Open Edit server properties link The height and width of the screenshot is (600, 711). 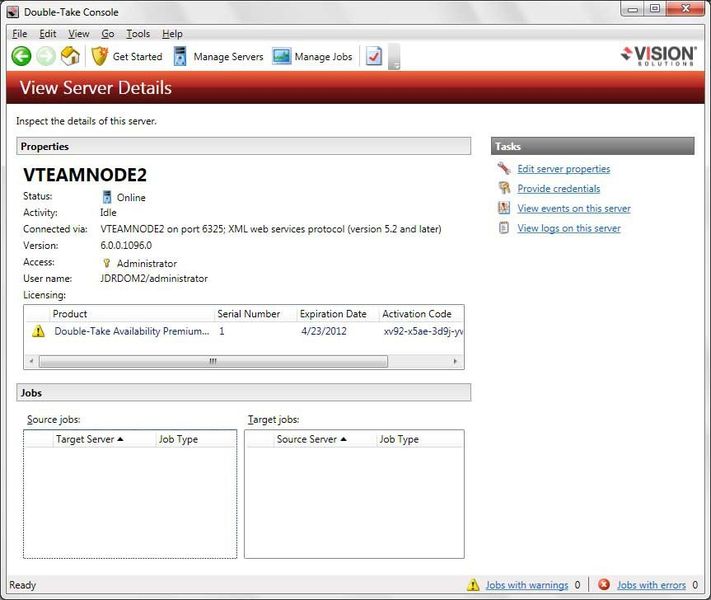tap(564, 169)
